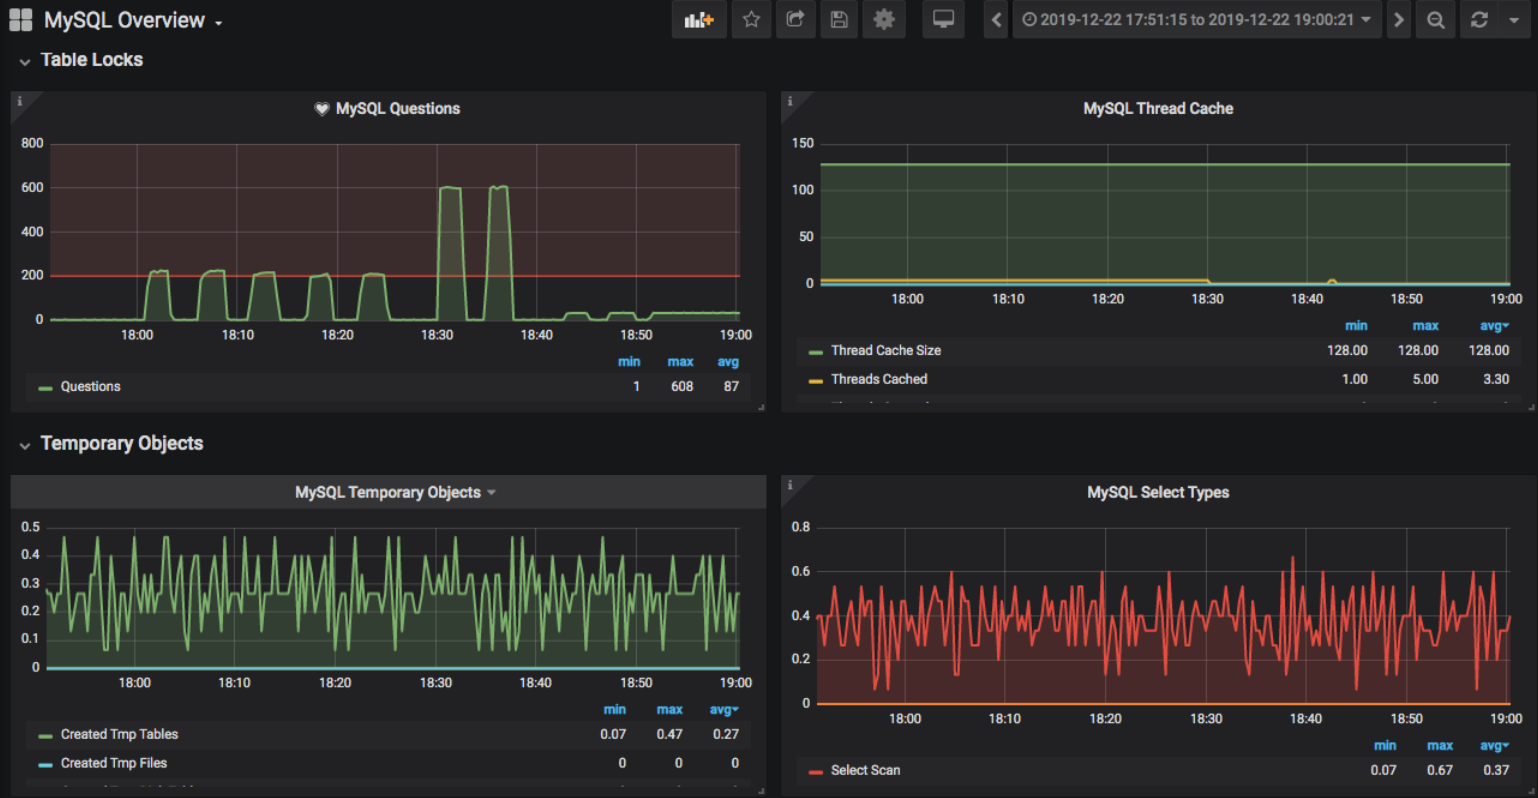Open color picker for Created Tmp Tables swatch
Screen dimensions: 1538x798
(x=45, y=736)
